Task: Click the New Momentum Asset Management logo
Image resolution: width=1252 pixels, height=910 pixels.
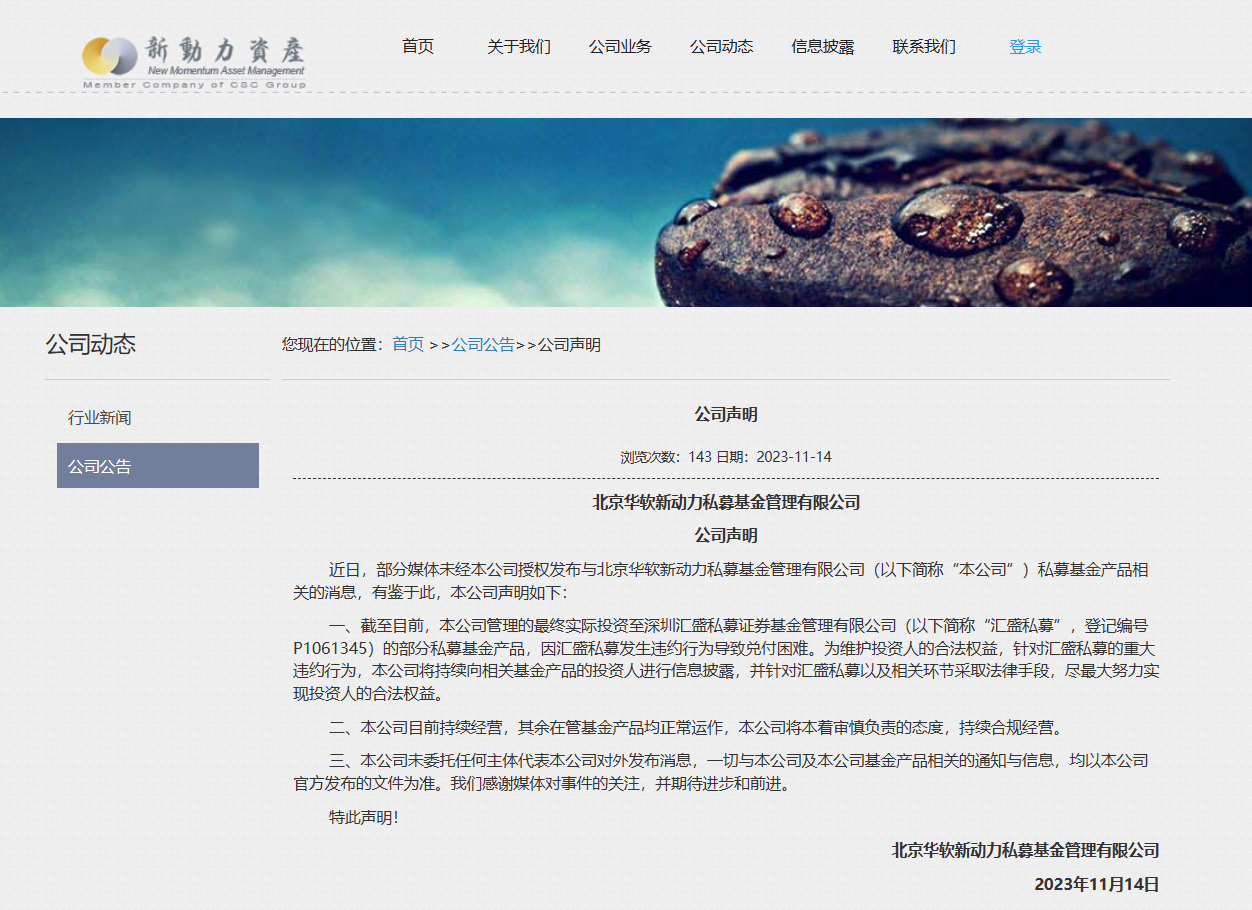Action: pos(194,60)
